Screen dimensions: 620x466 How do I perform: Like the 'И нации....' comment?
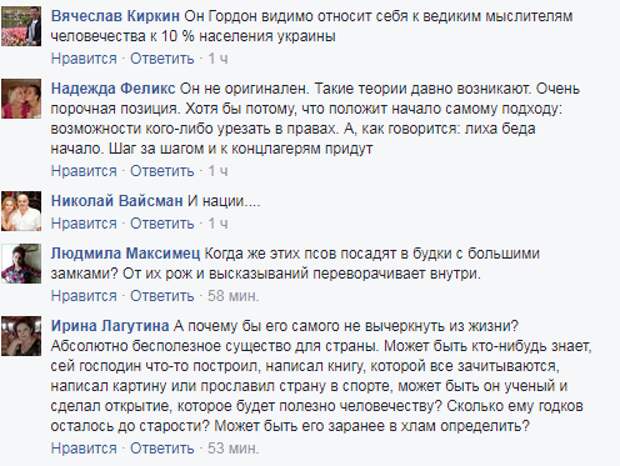click(x=84, y=223)
